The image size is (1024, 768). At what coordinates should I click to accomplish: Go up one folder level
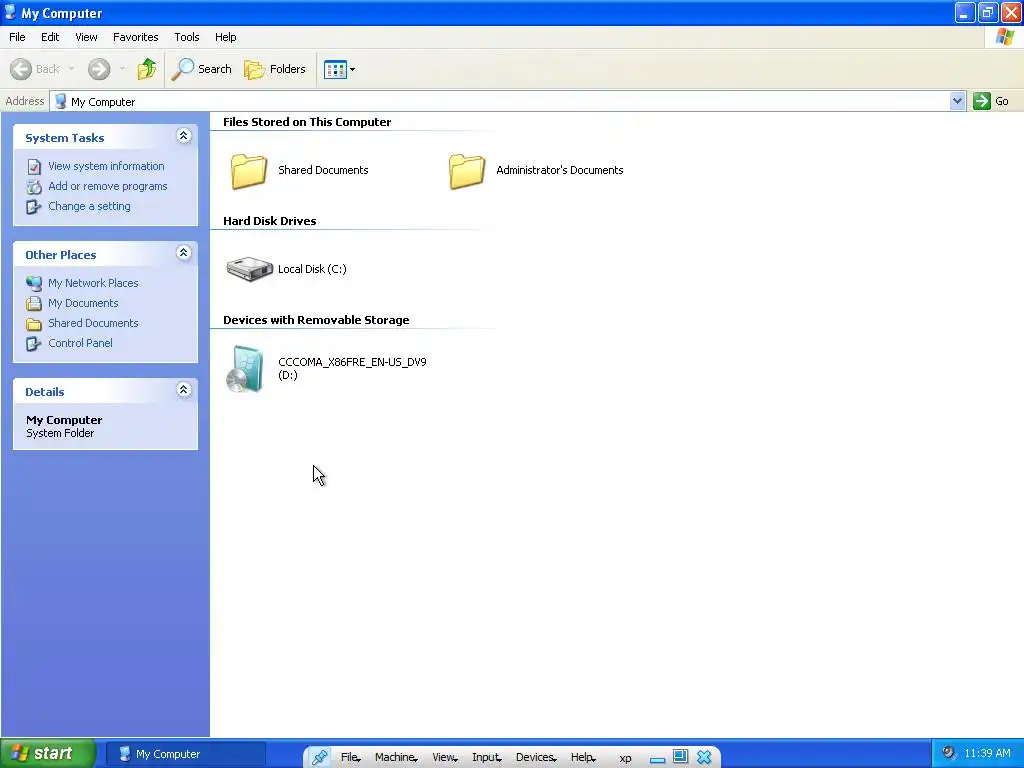[147, 69]
